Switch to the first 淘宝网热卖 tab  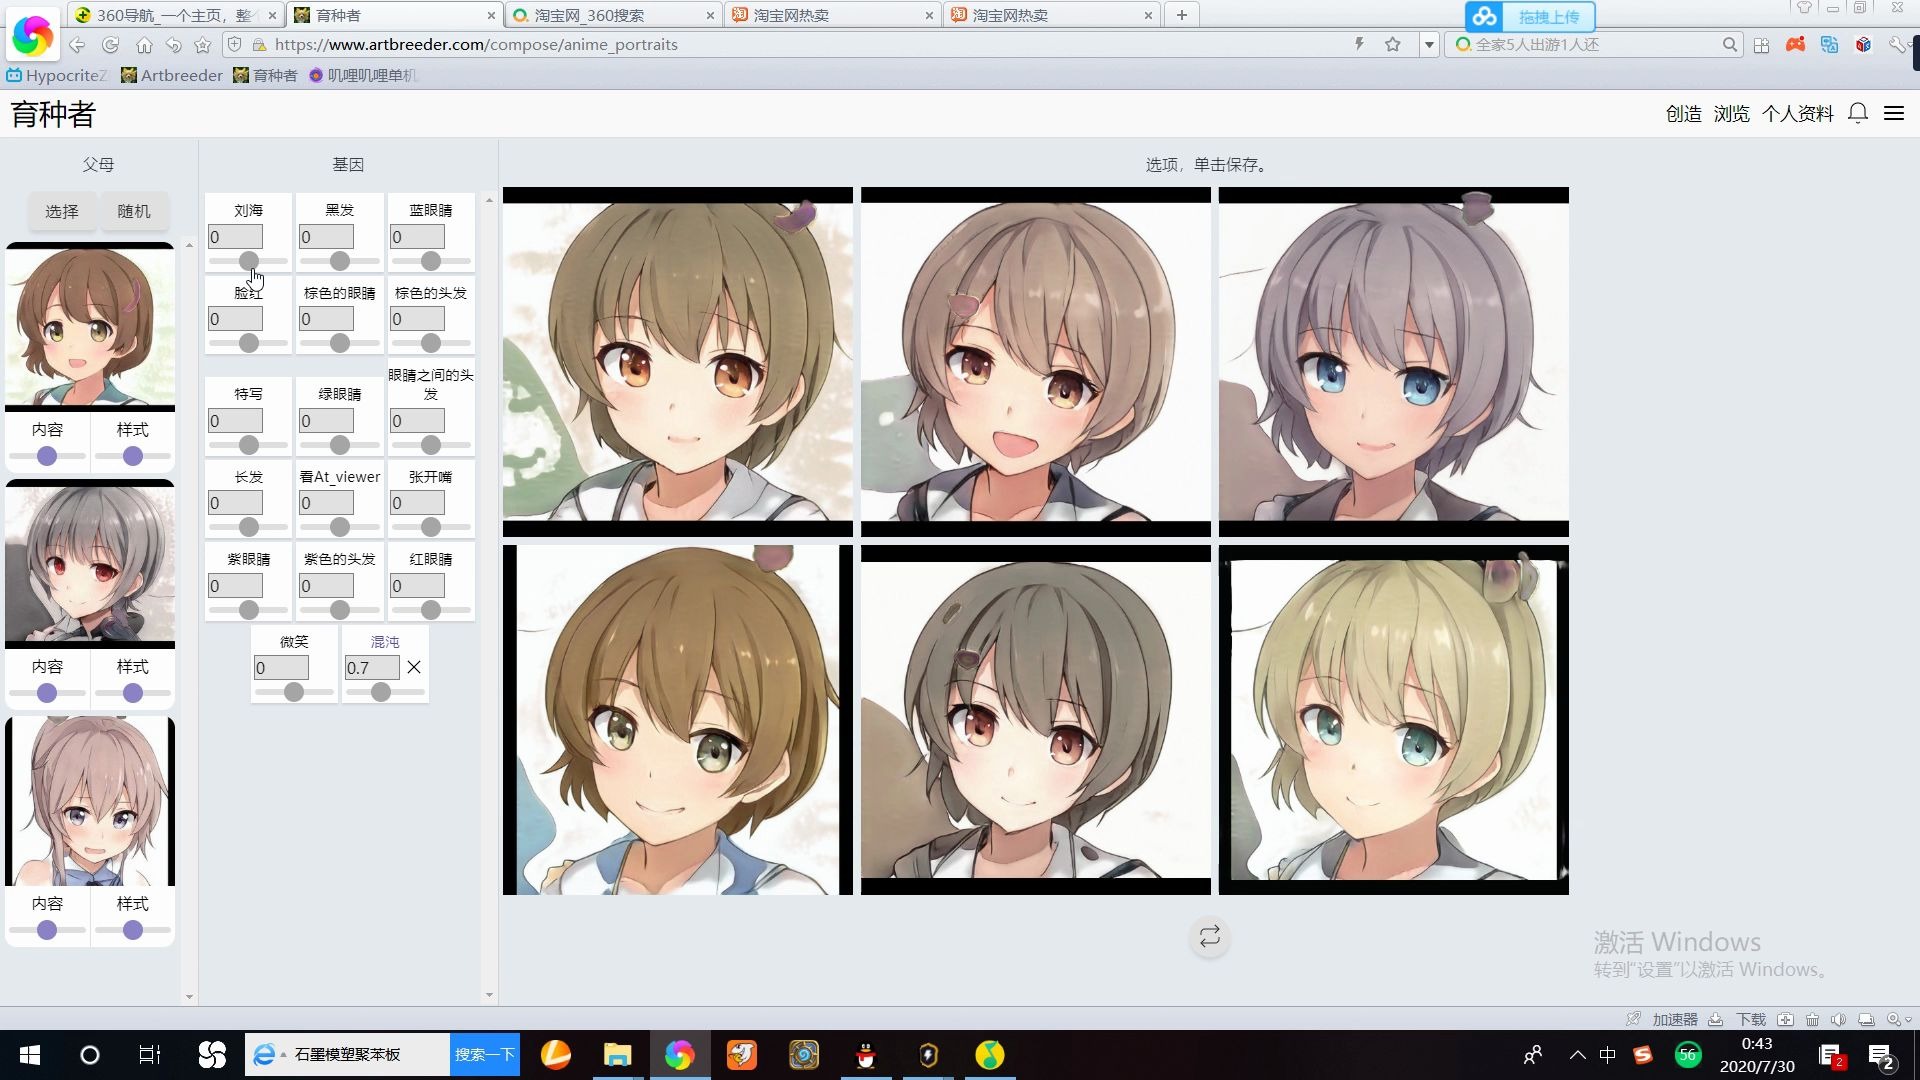pos(832,15)
